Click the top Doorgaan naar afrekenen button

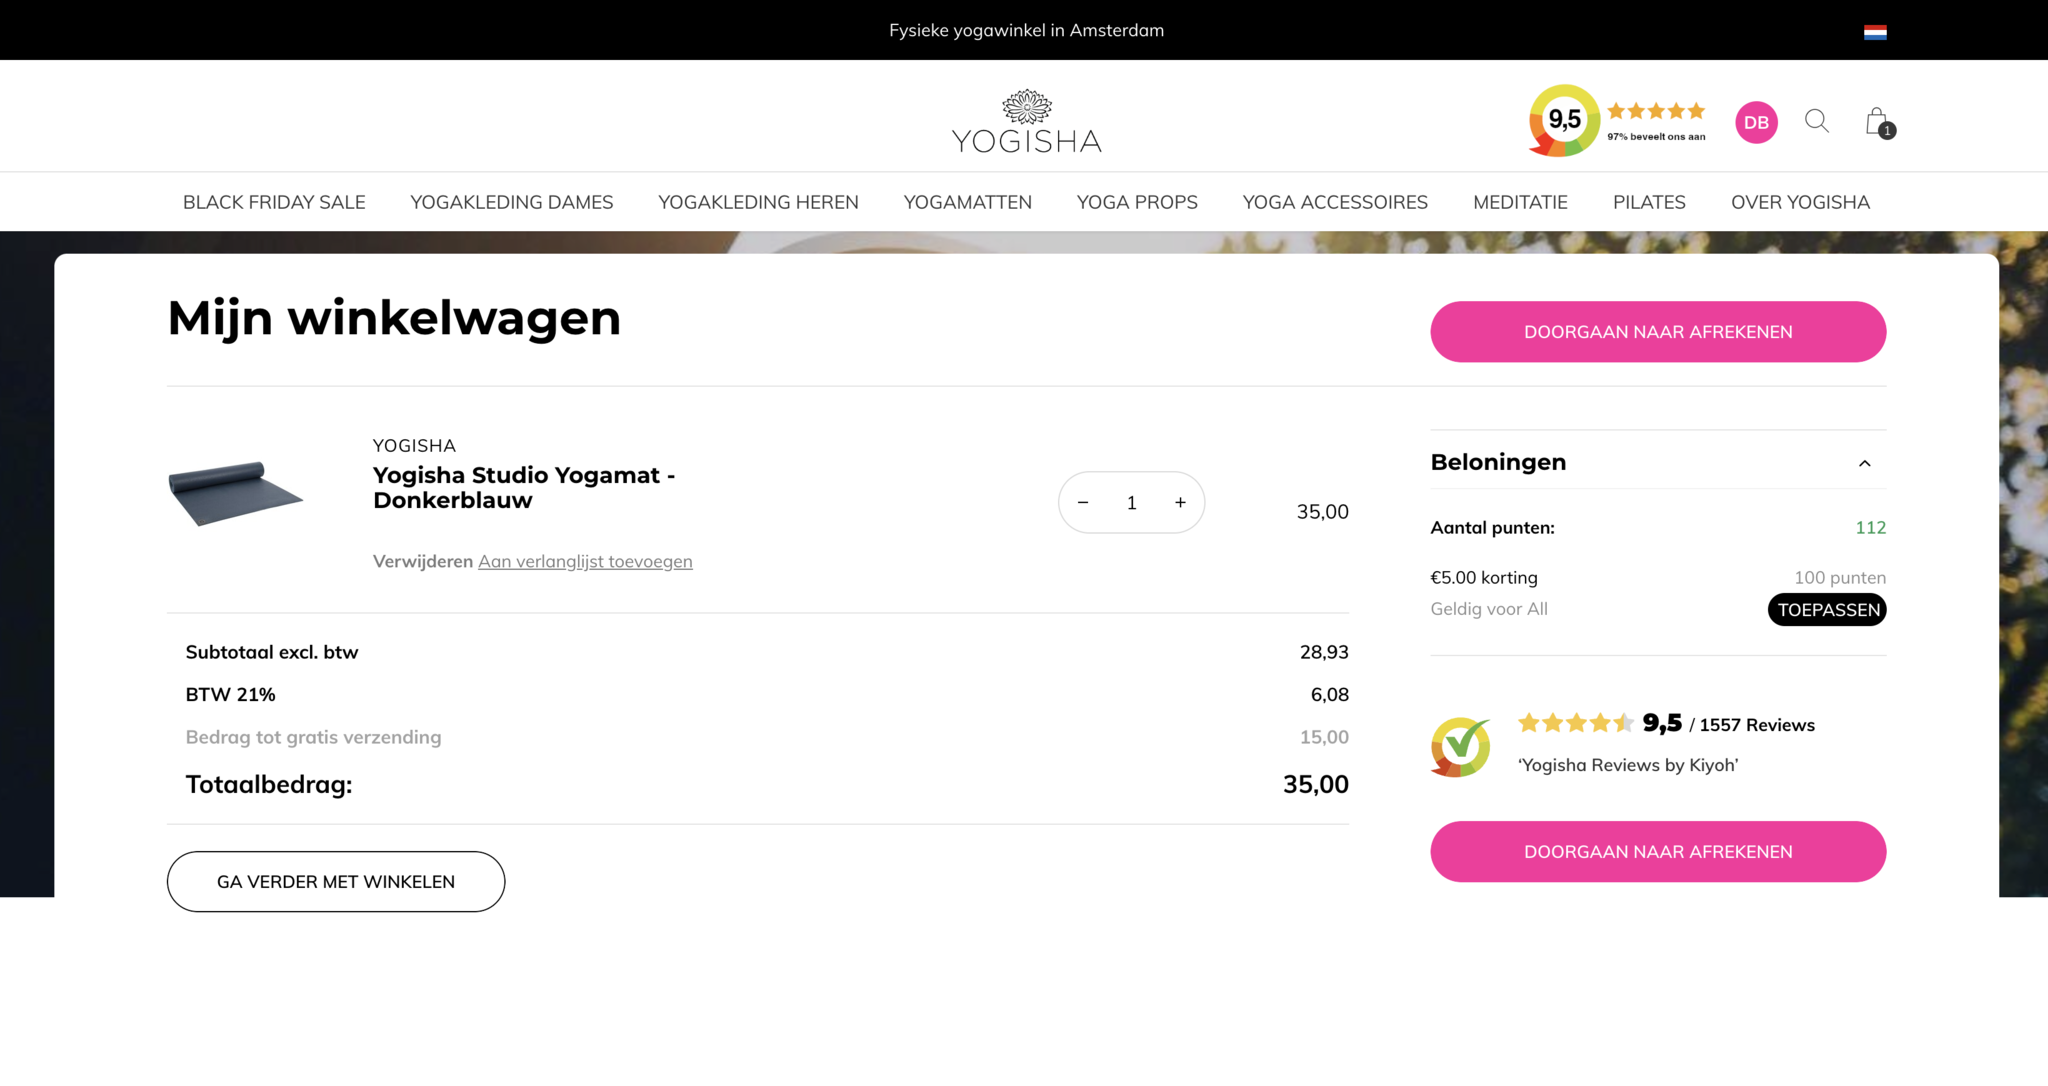click(1658, 332)
